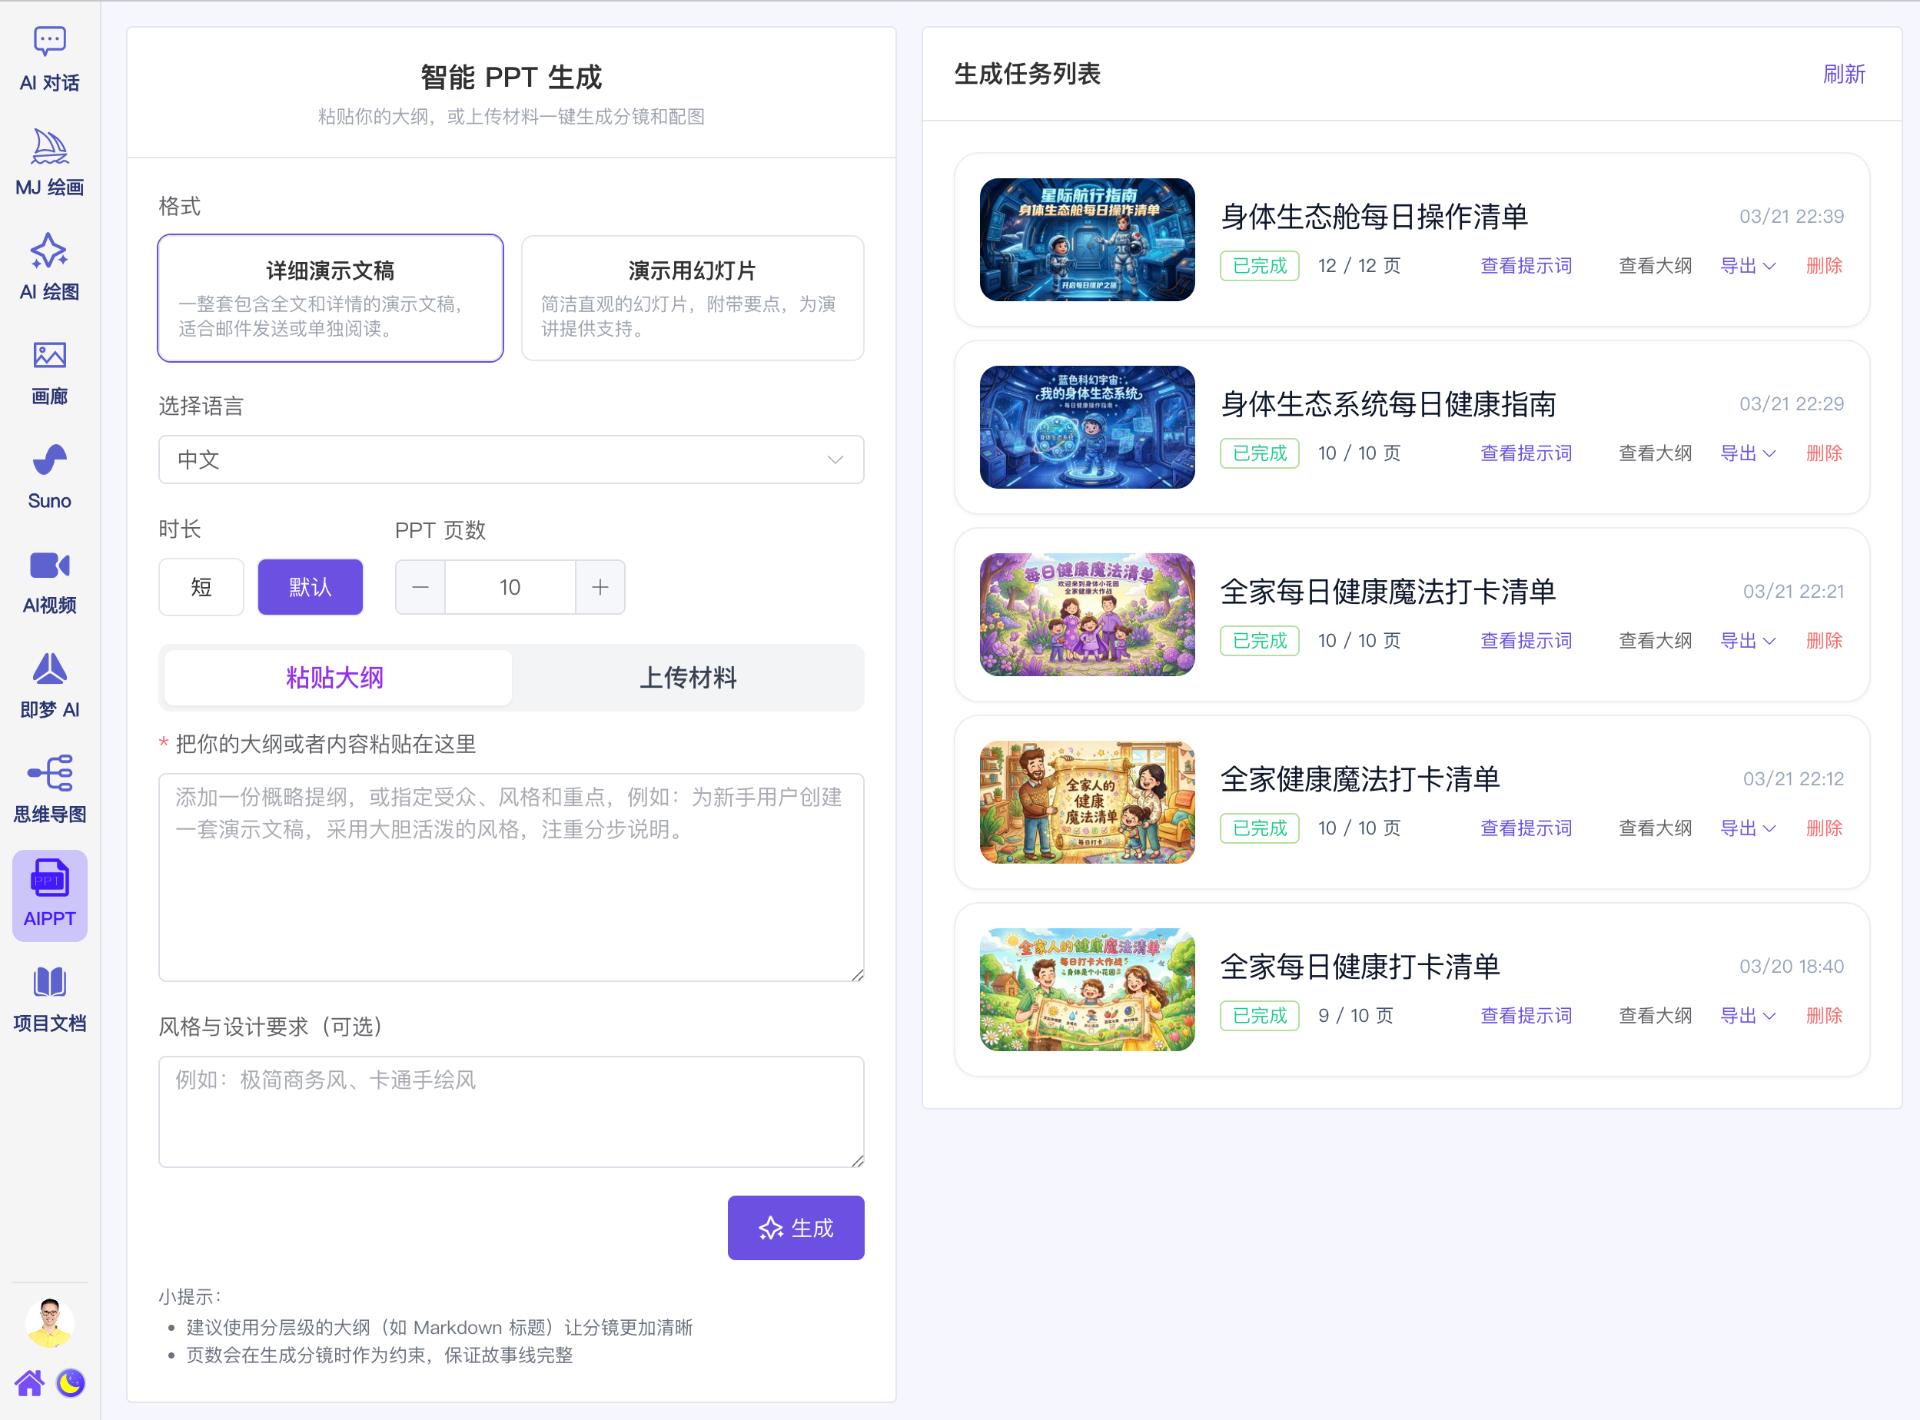Open the 画廊 gallery
The width and height of the screenshot is (1920, 1420).
click(49, 370)
